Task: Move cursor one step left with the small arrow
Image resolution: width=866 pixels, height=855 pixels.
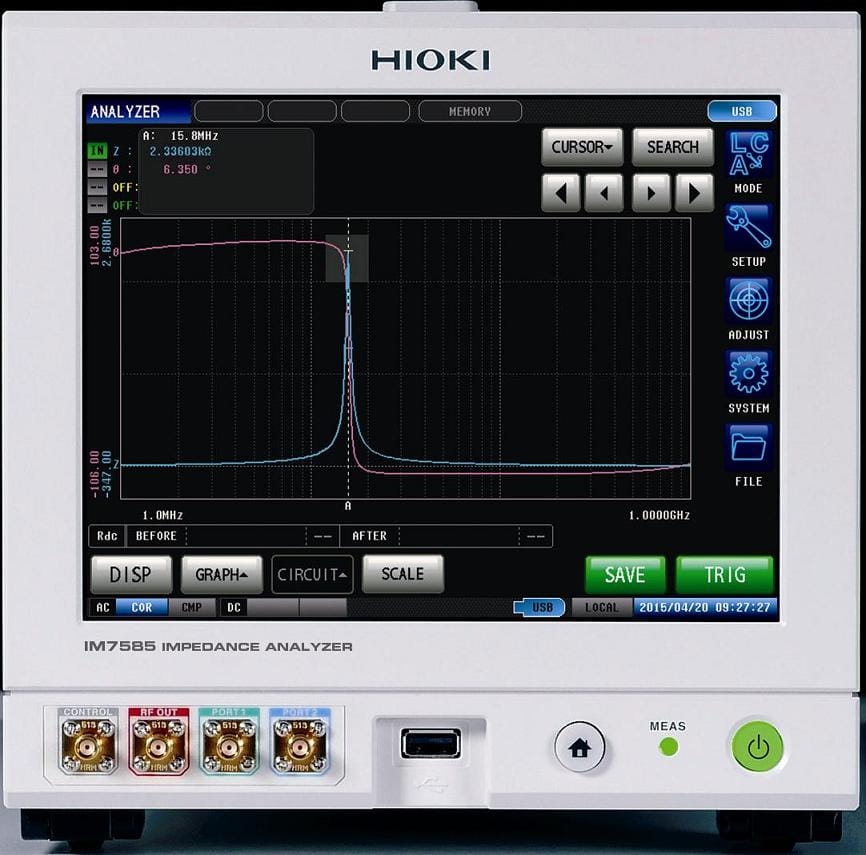Action: 604,192
